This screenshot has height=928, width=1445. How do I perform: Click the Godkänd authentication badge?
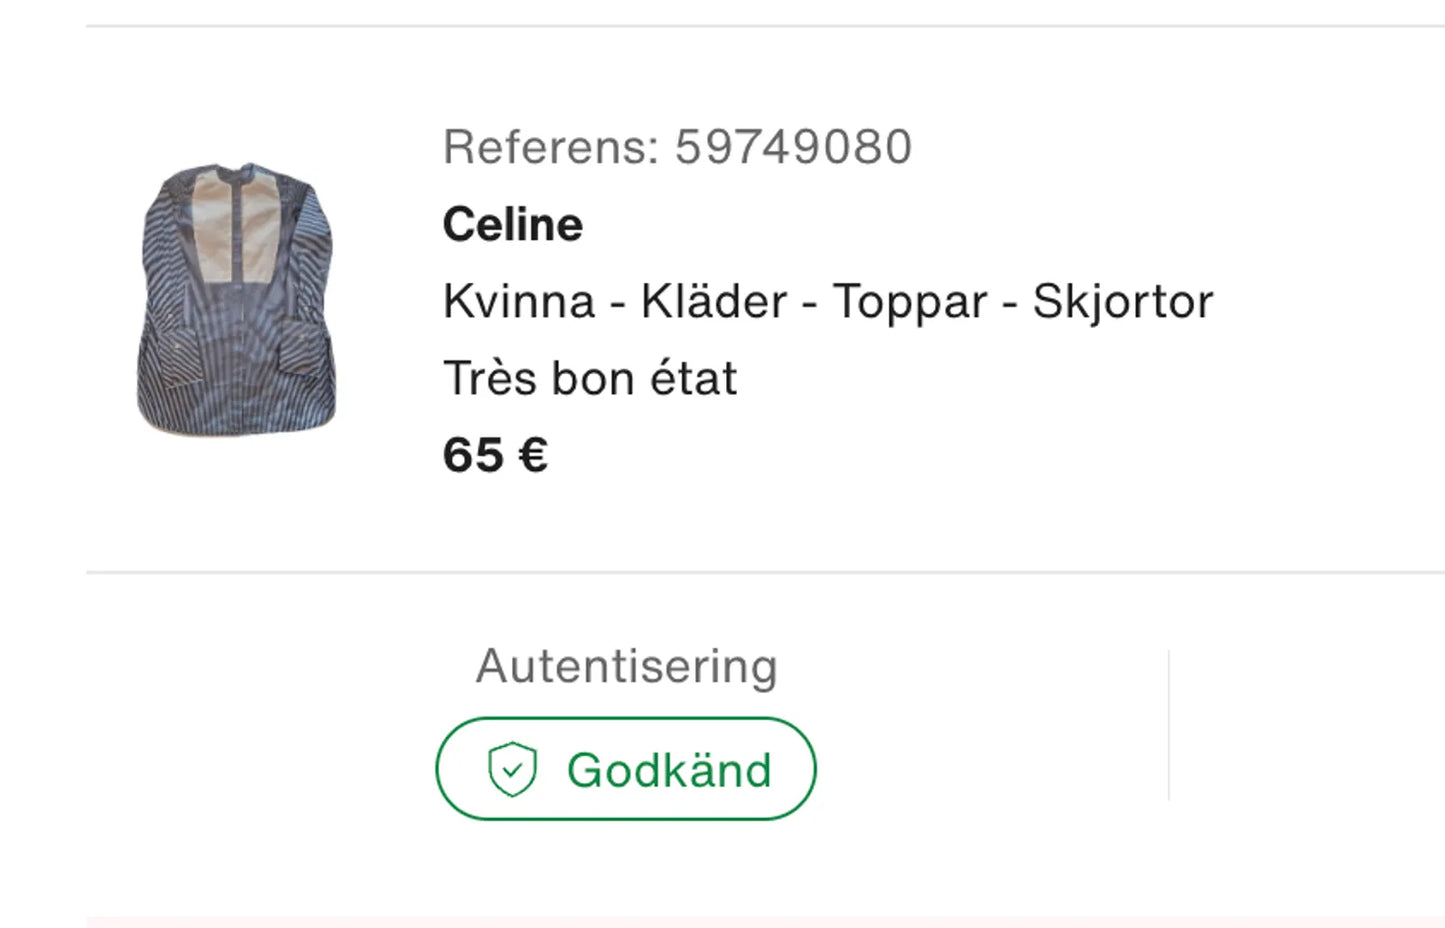[625, 769]
